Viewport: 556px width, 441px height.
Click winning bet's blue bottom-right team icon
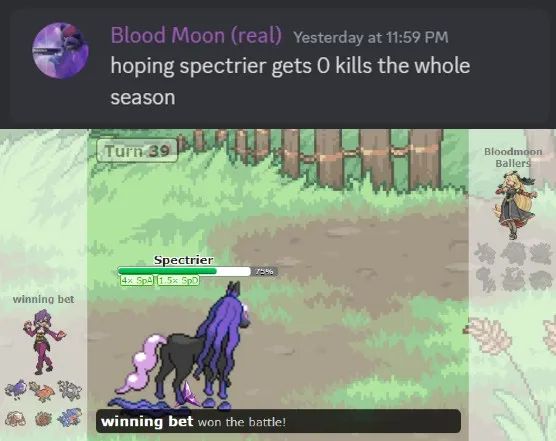(69, 417)
